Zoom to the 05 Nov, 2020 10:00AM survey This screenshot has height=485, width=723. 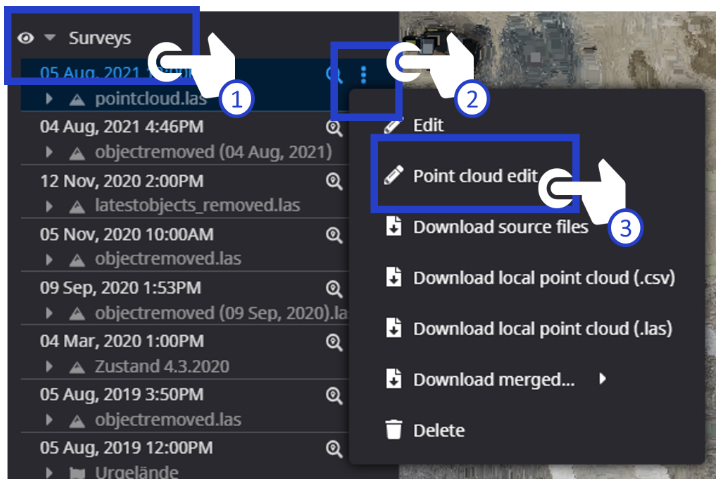(334, 235)
